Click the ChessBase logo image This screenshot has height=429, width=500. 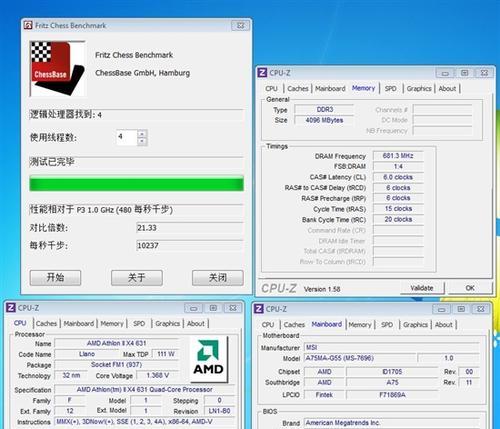coord(57,68)
